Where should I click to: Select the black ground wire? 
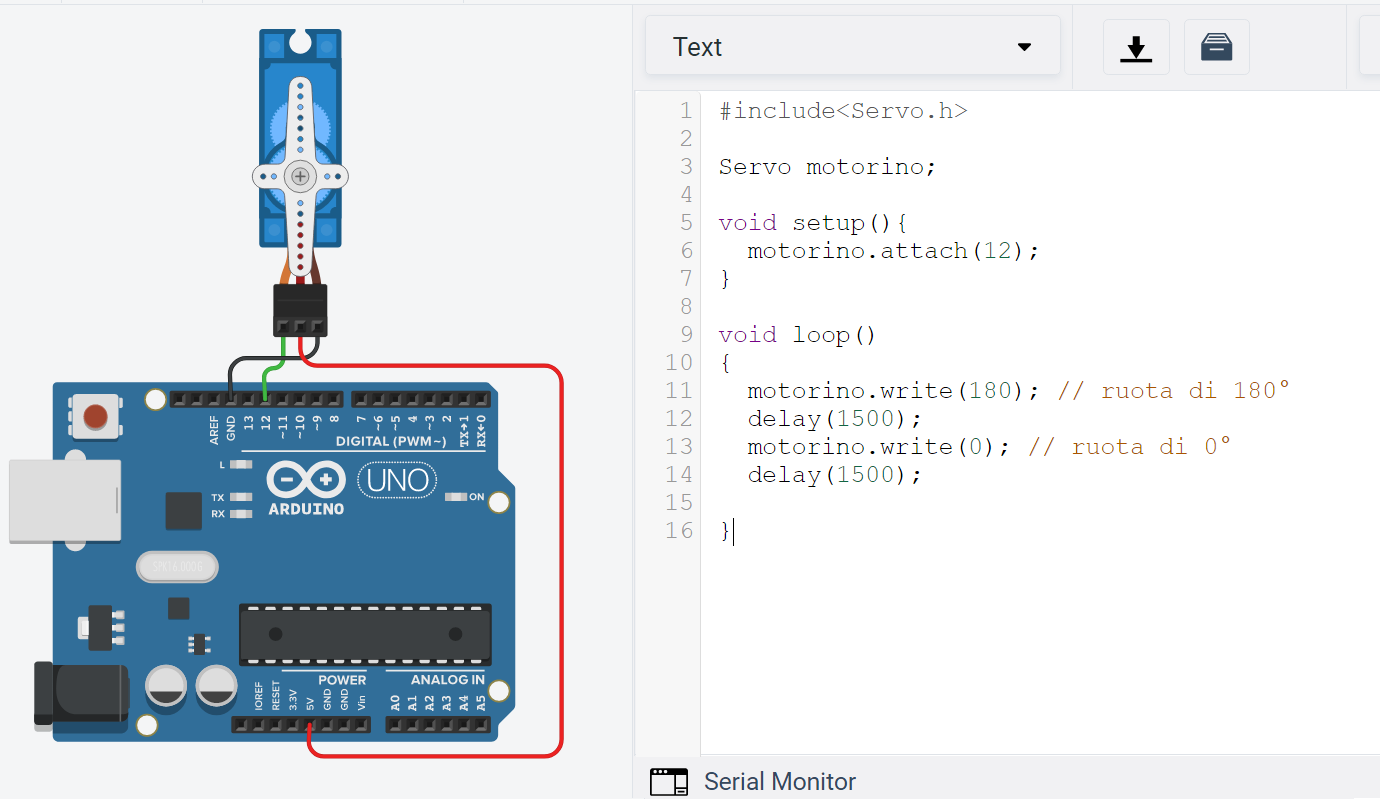(x=270, y=358)
